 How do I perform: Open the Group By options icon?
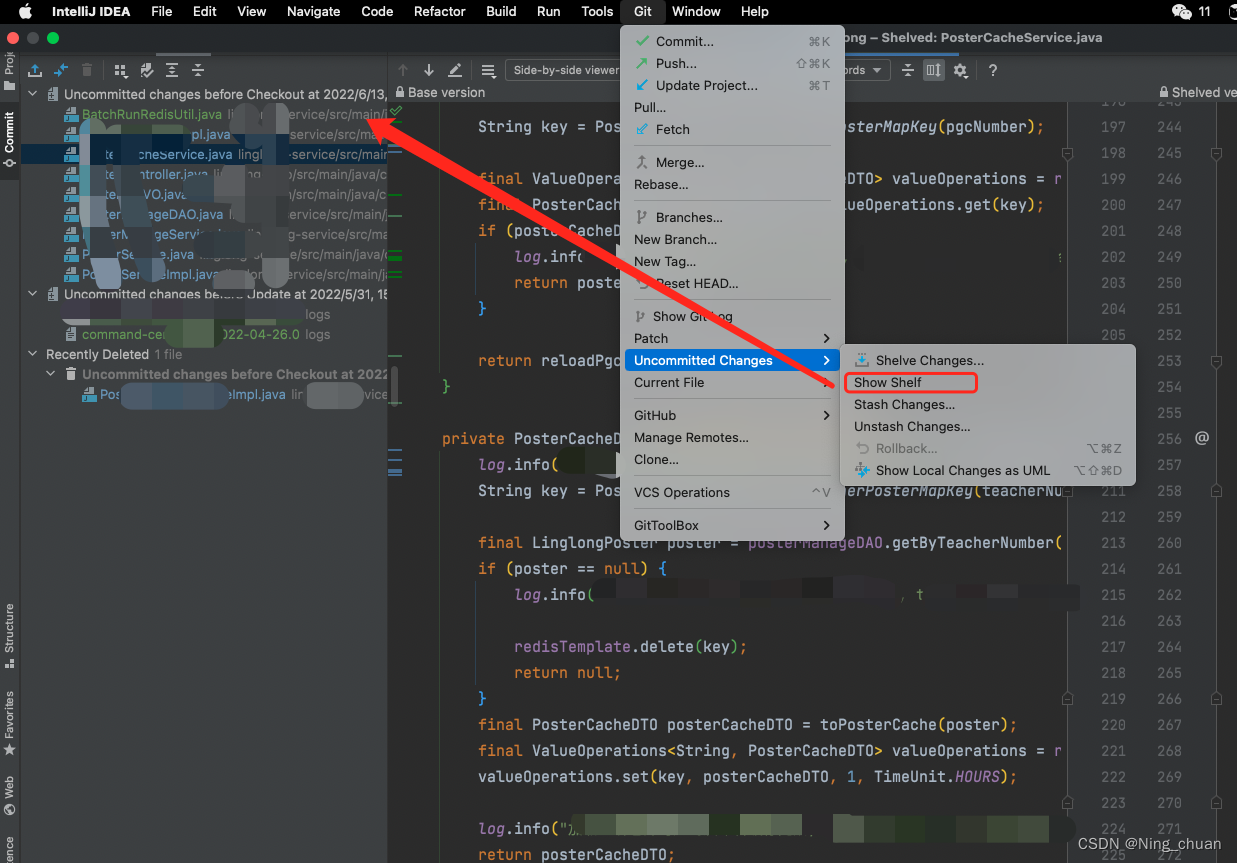tap(121, 70)
